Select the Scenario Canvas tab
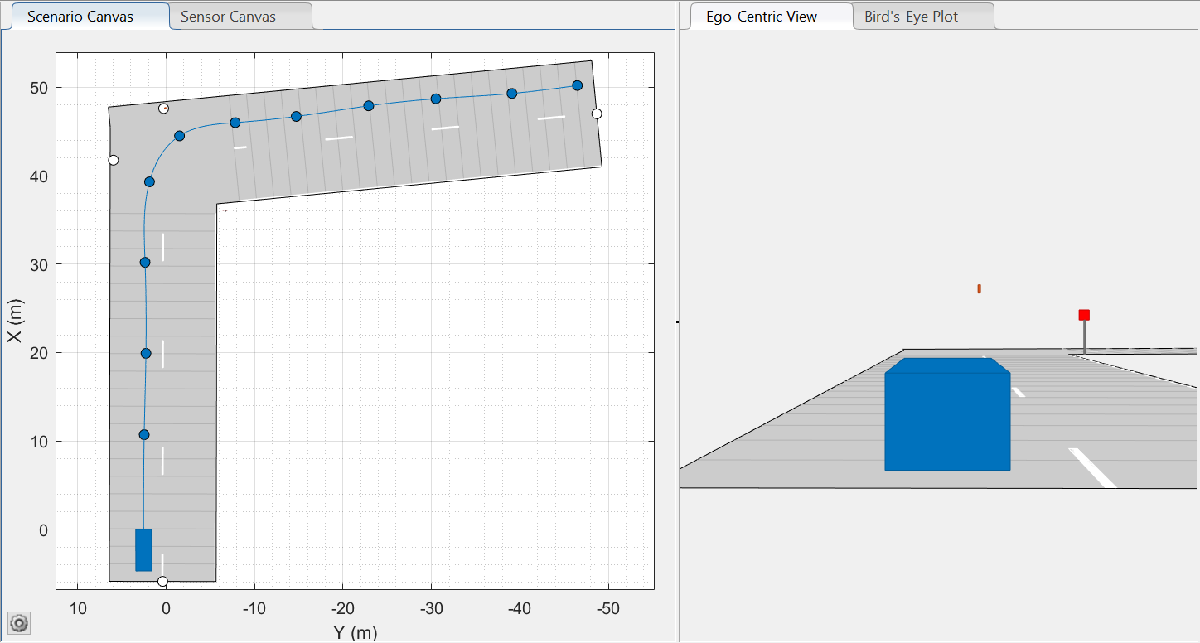 pyautogui.click(x=80, y=17)
